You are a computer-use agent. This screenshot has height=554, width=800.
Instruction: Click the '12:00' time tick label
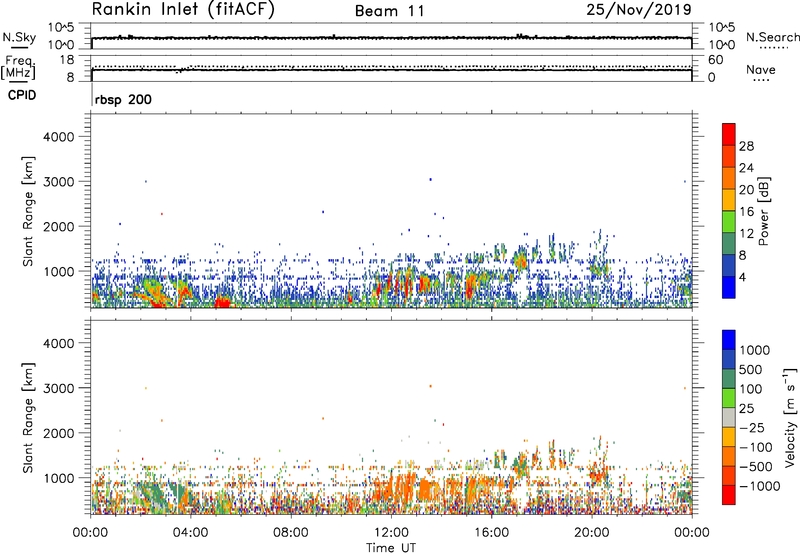tap(391, 533)
